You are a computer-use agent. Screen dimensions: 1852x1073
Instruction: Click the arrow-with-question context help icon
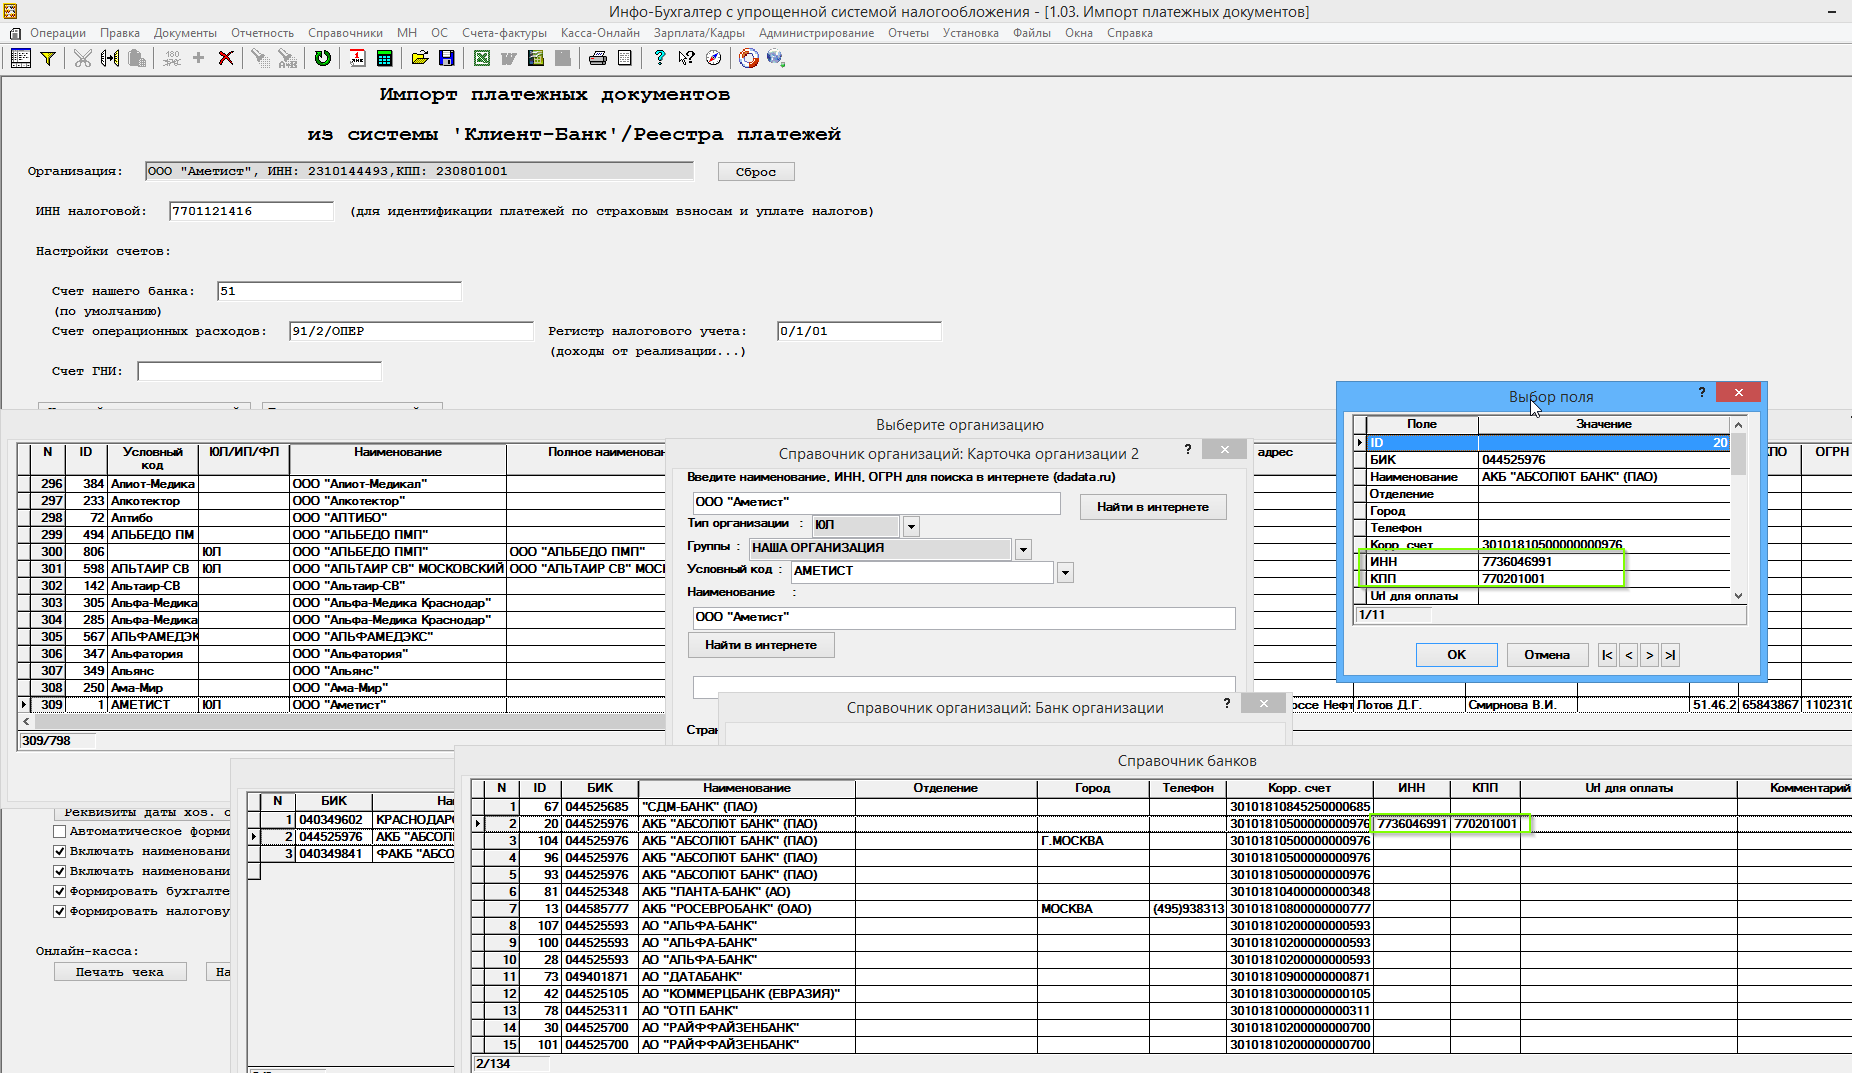click(x=686, y=58)
